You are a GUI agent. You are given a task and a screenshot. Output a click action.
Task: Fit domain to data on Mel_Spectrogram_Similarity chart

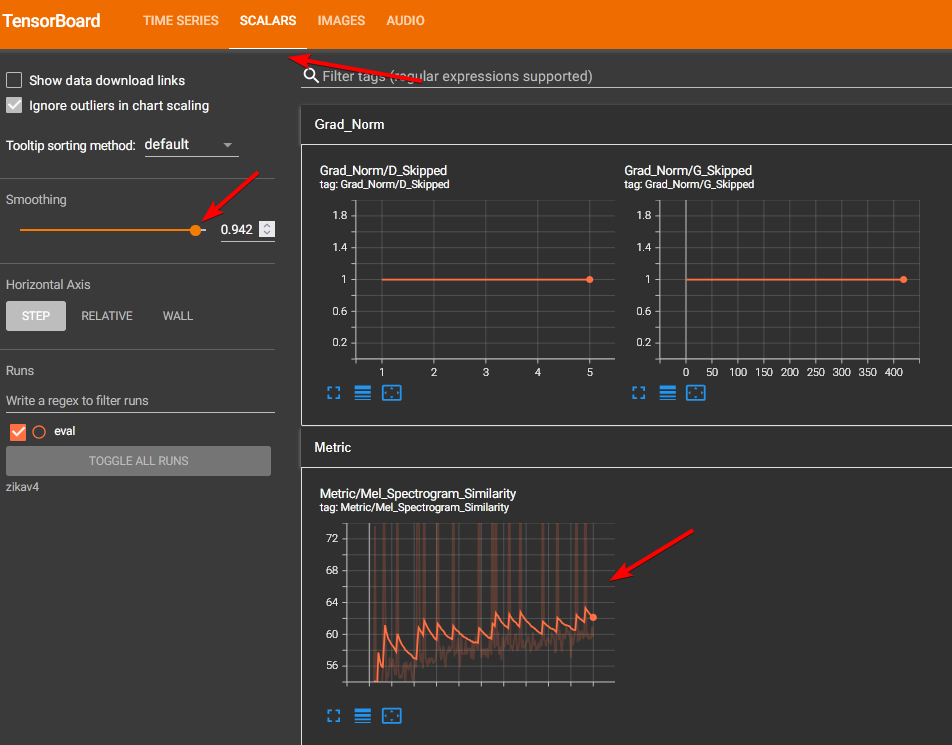[392, 716]
